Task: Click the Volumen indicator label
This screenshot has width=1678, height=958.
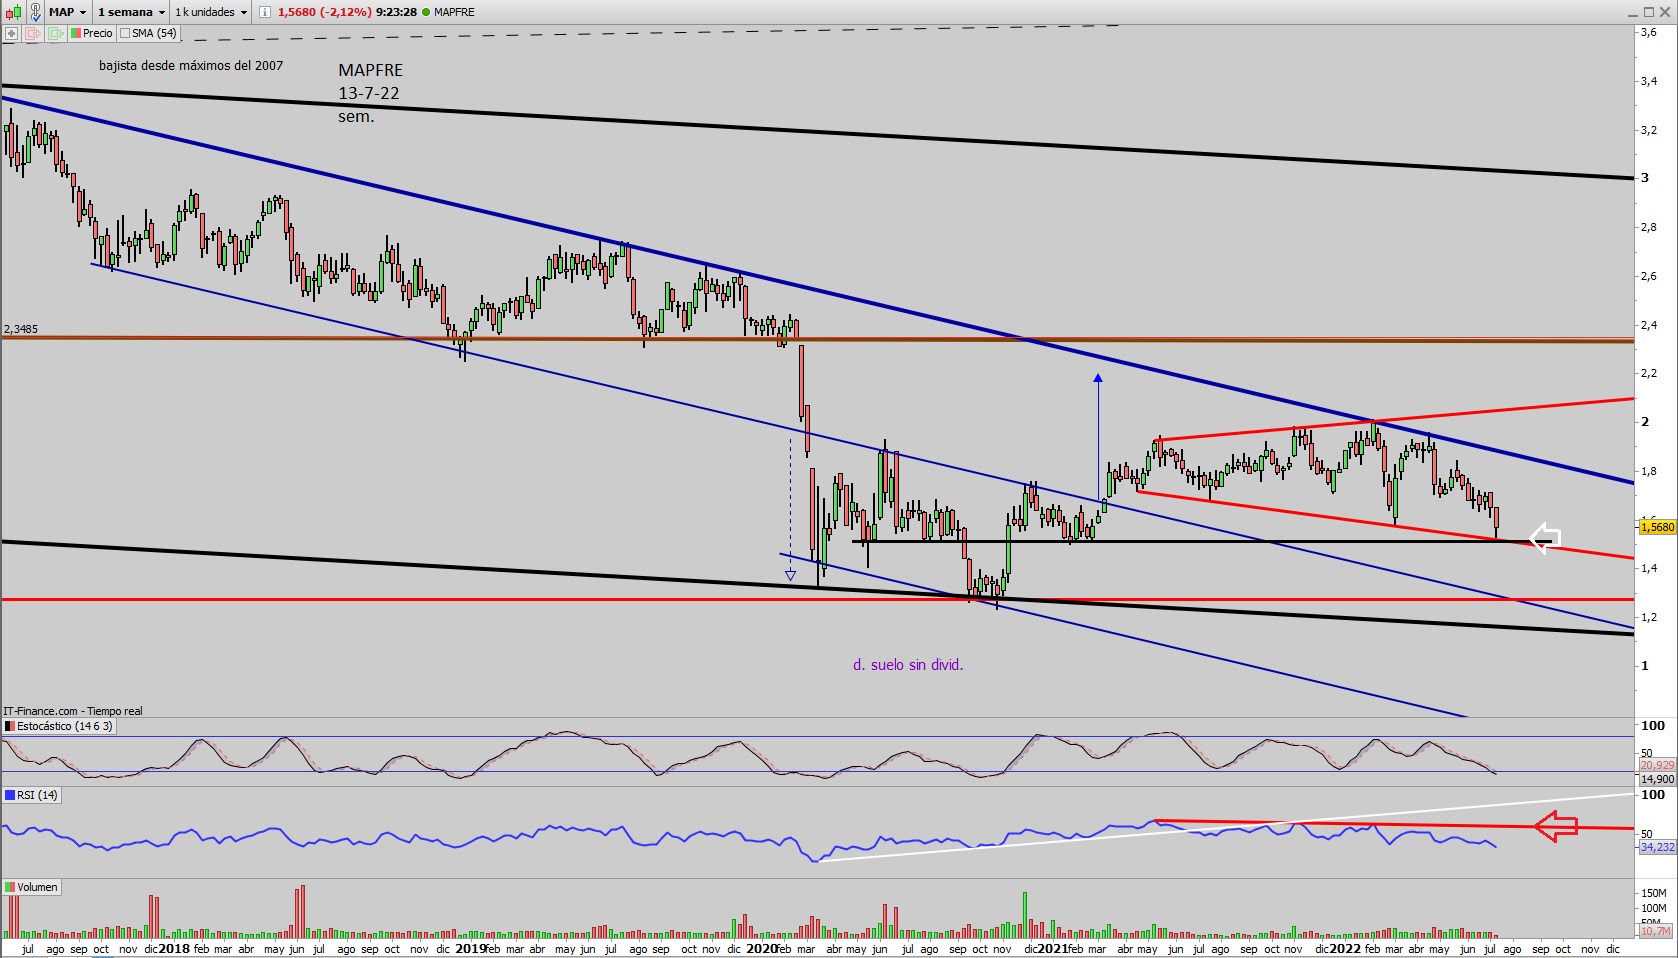Action: click(37, 887)
